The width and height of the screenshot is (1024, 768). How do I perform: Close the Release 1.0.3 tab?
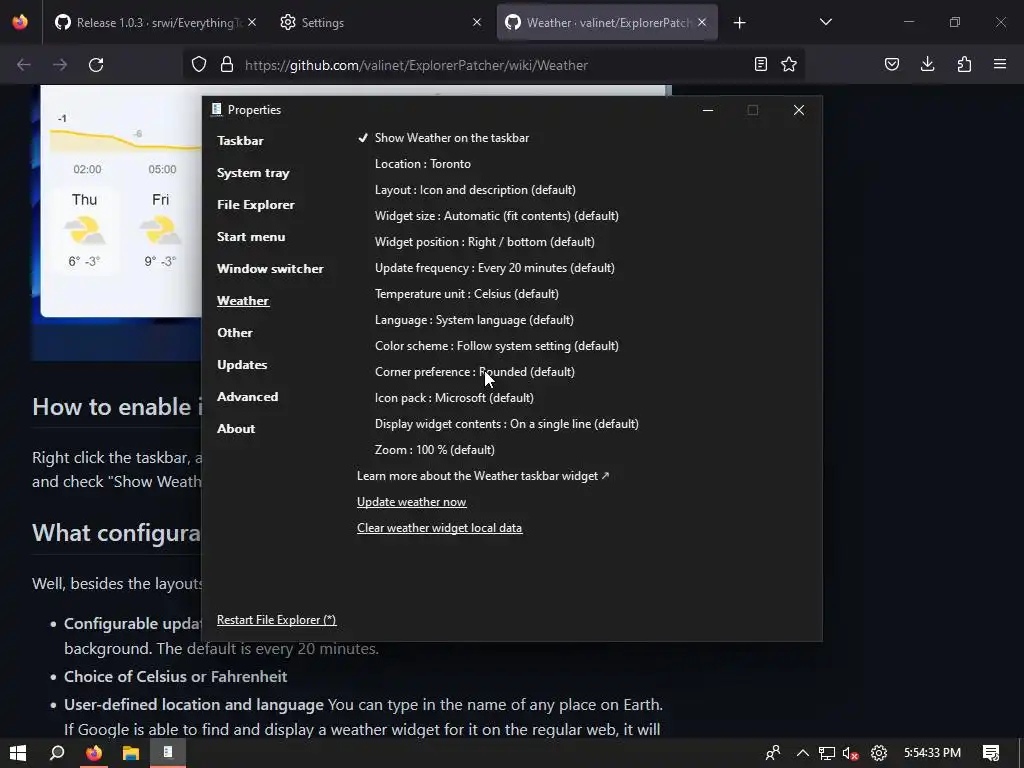point(252,22)
